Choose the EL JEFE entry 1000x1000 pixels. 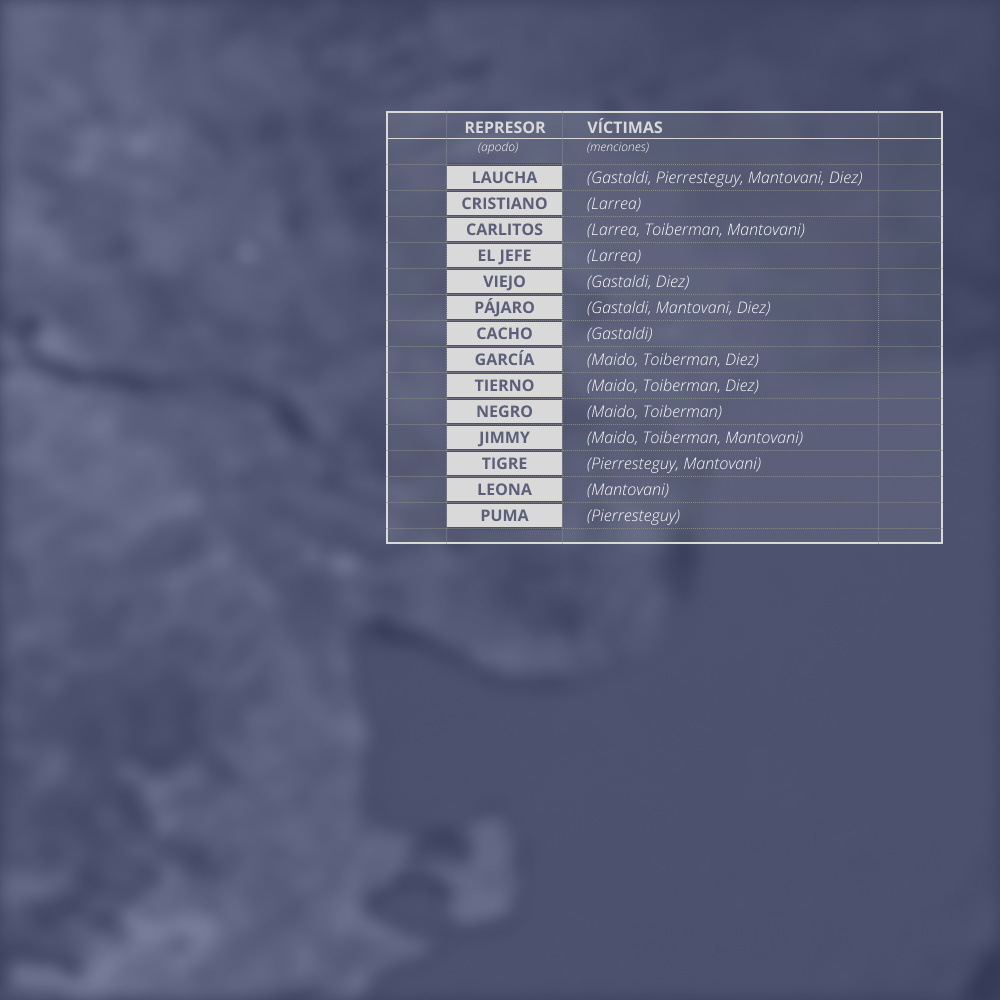point(504,256)
